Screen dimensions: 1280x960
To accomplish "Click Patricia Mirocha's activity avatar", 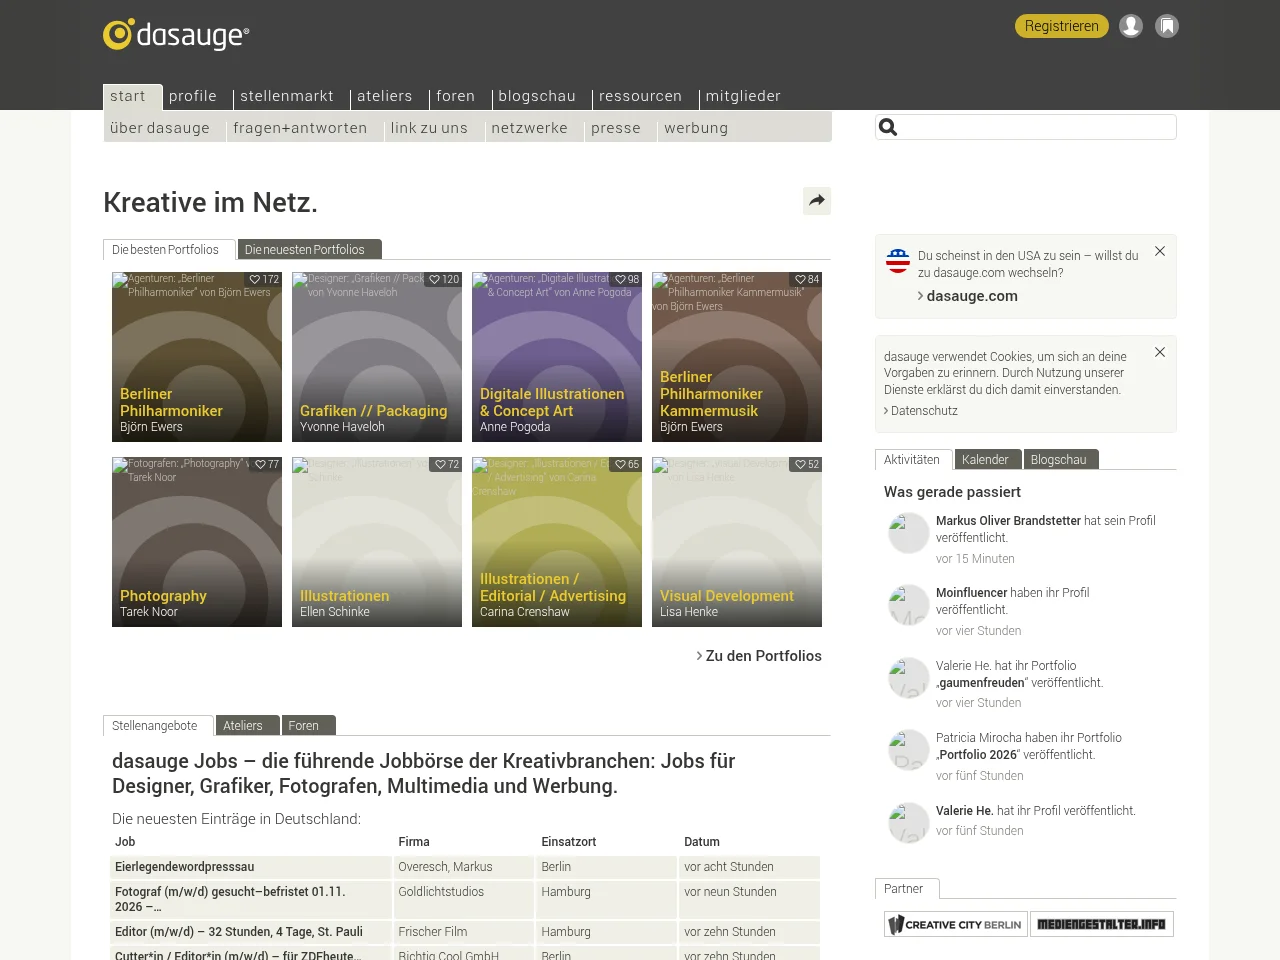I will pyautogui.click(x=909, y=750).
